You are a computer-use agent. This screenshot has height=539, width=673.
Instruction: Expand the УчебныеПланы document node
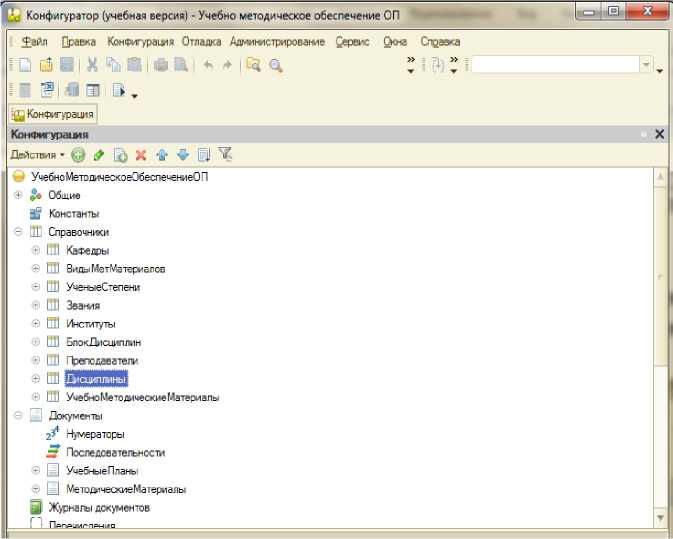pos(36,470)
